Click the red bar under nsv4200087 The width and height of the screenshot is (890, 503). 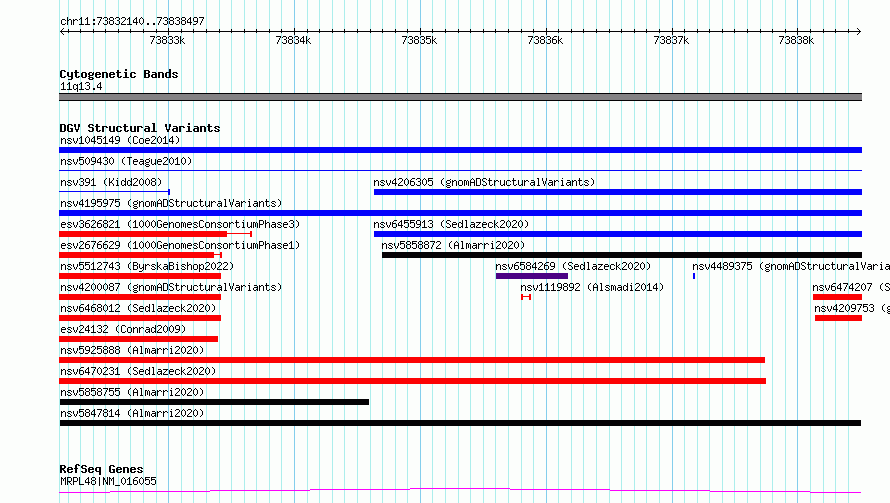click(x=140, y=297)
